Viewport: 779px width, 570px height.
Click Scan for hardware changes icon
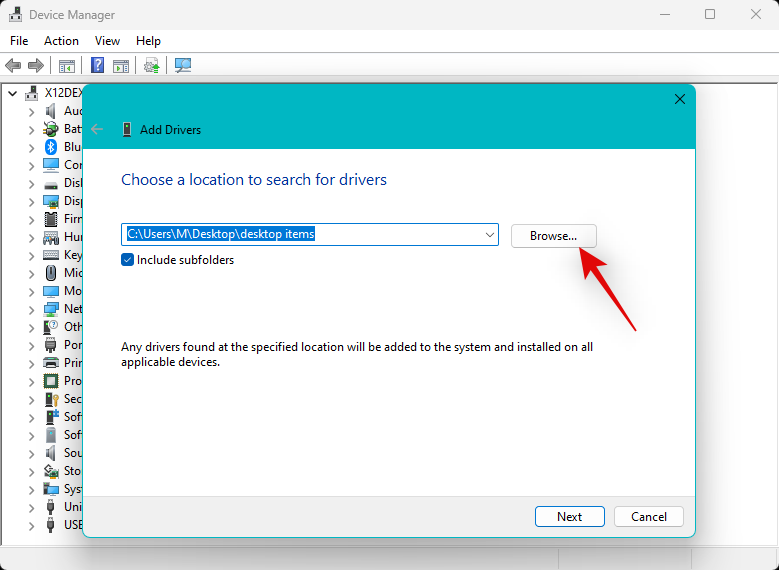183,65
